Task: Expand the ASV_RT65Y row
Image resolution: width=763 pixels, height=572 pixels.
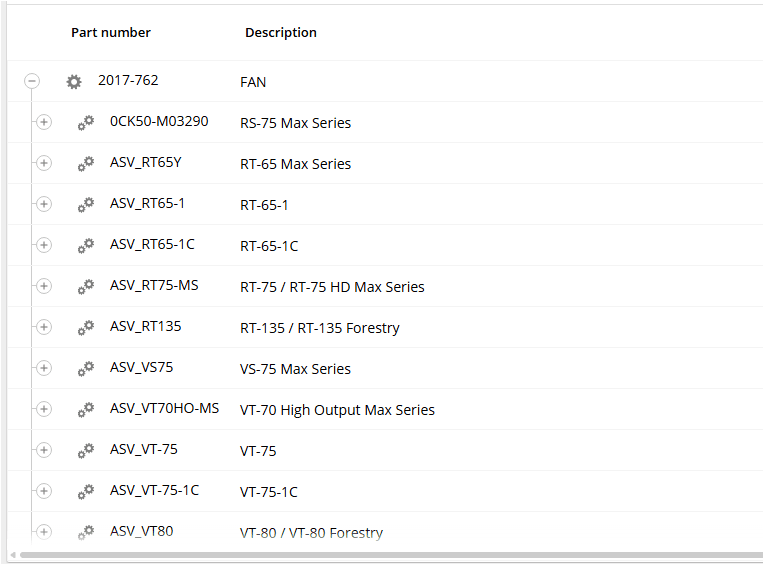Action: [x=43, y=163]
